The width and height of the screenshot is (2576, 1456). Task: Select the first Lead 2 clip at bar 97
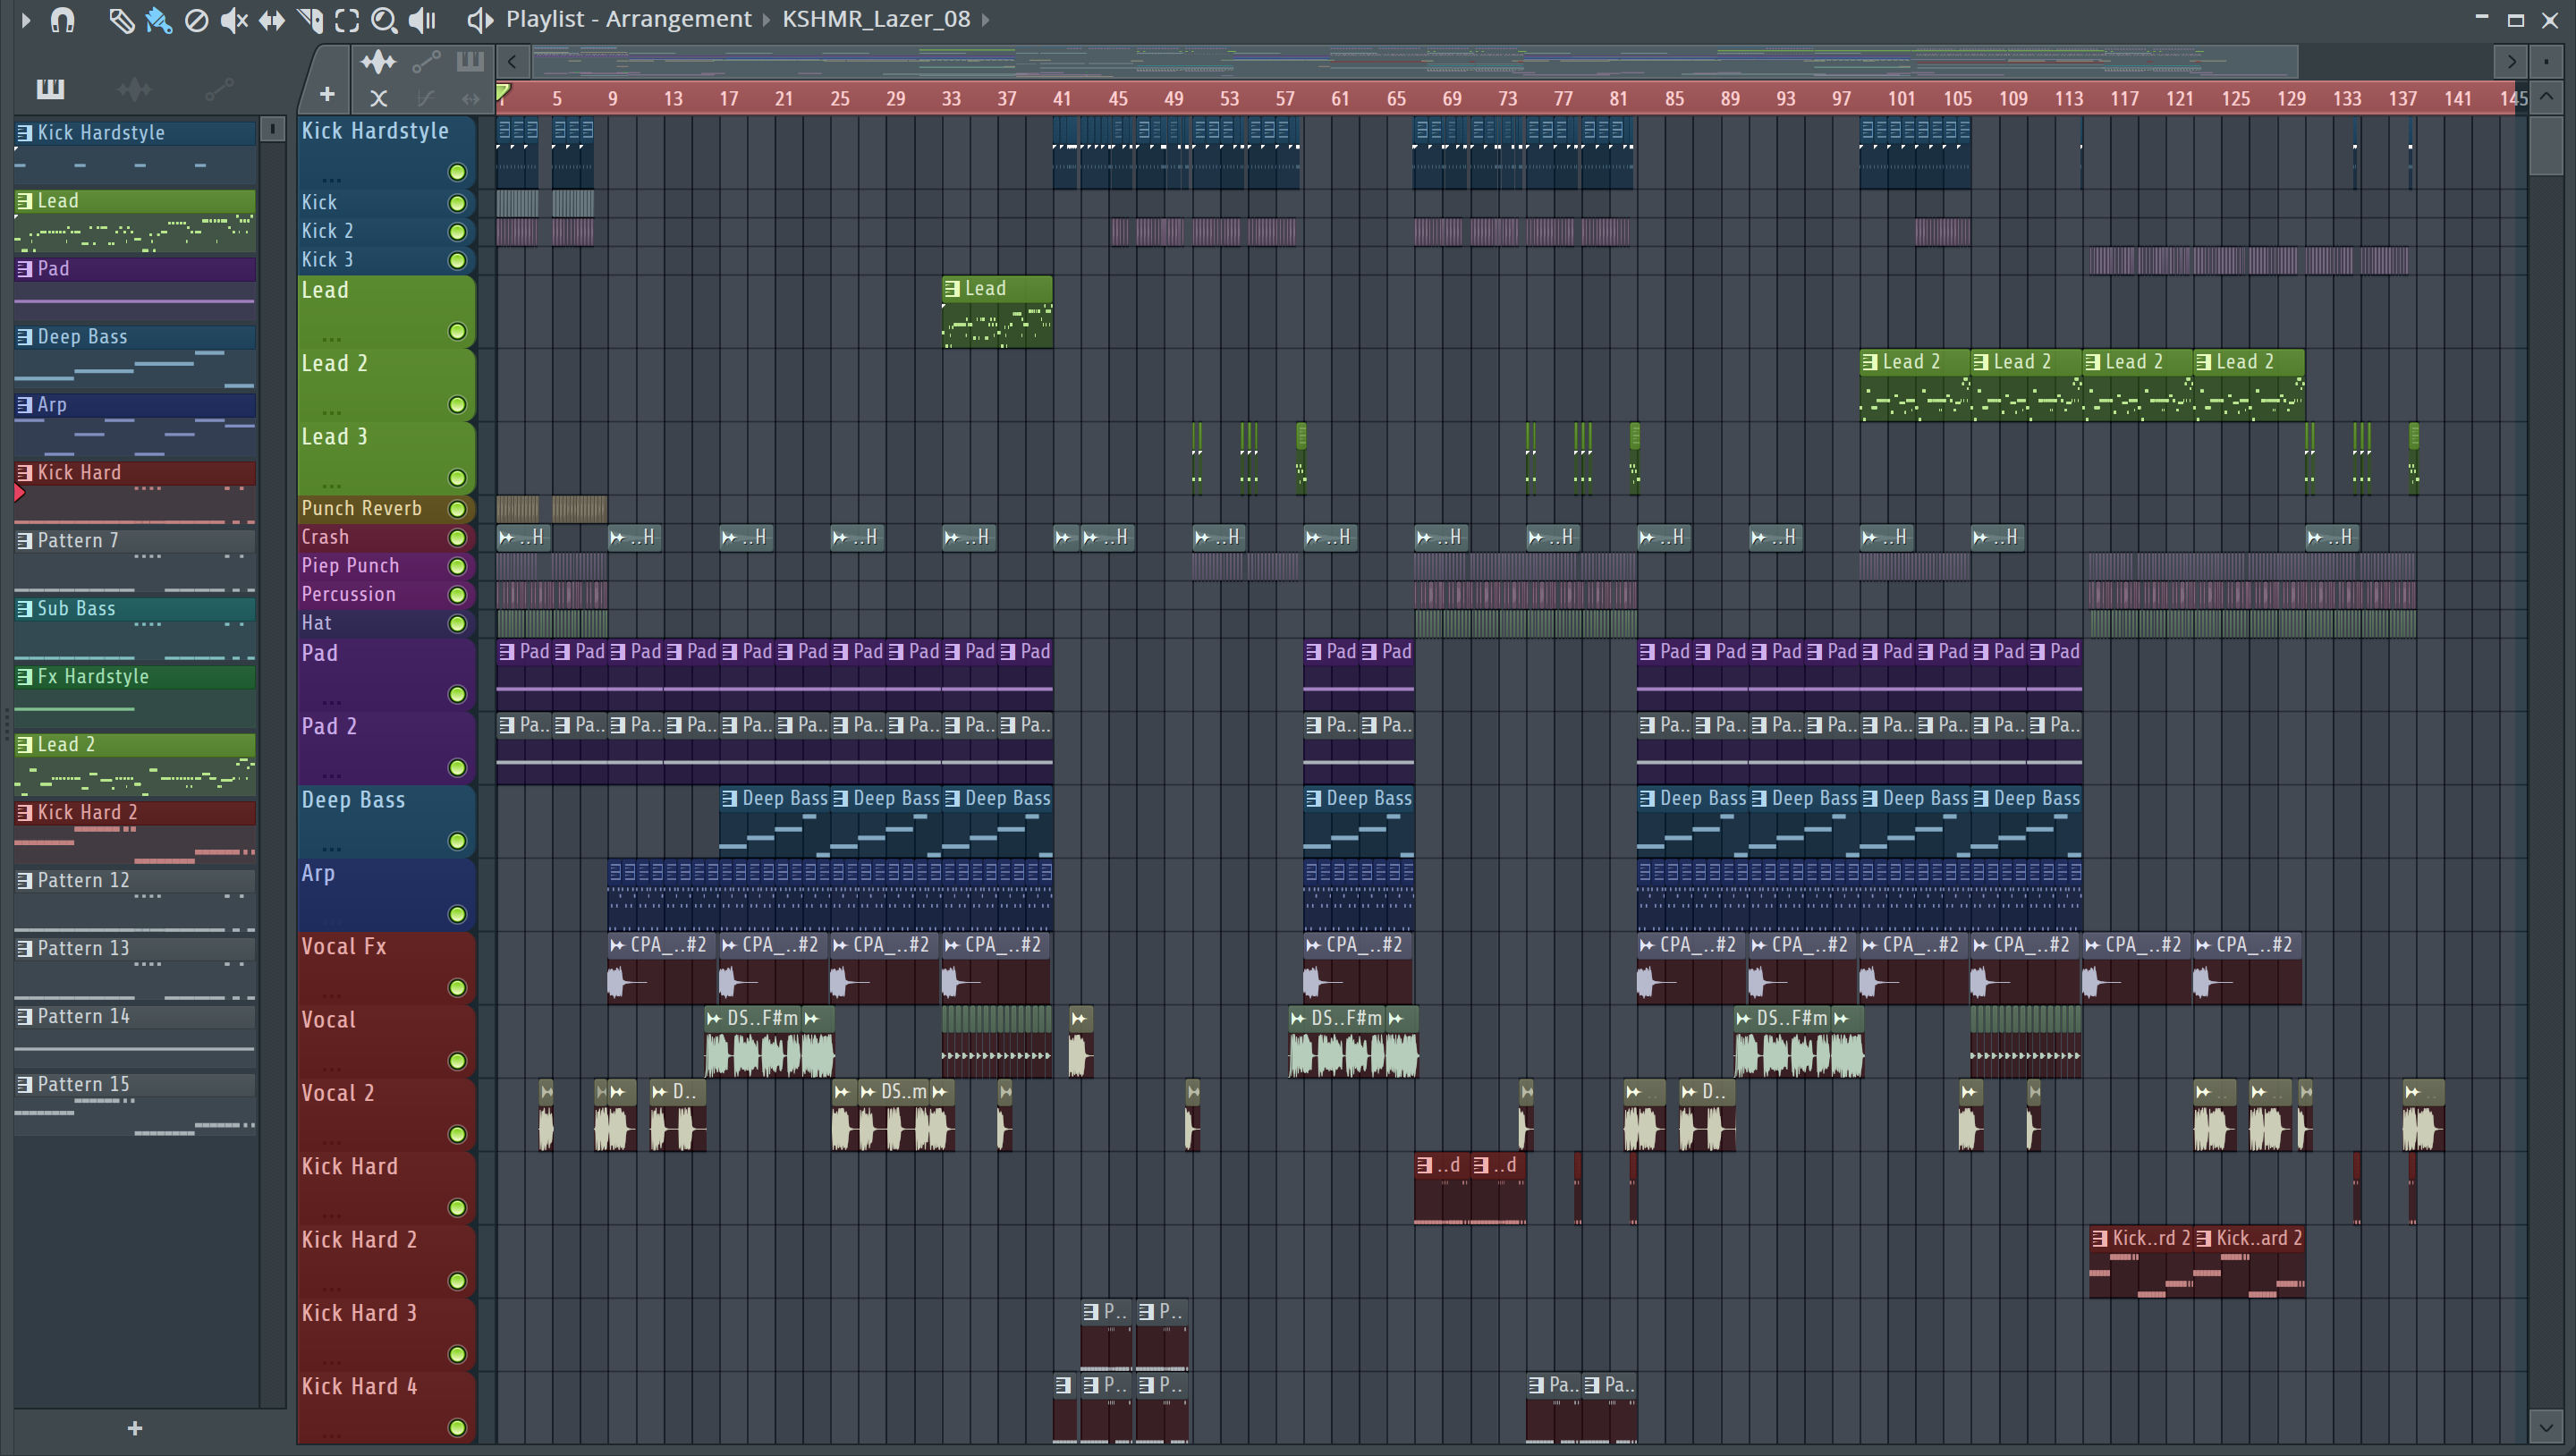(1914, 385)
